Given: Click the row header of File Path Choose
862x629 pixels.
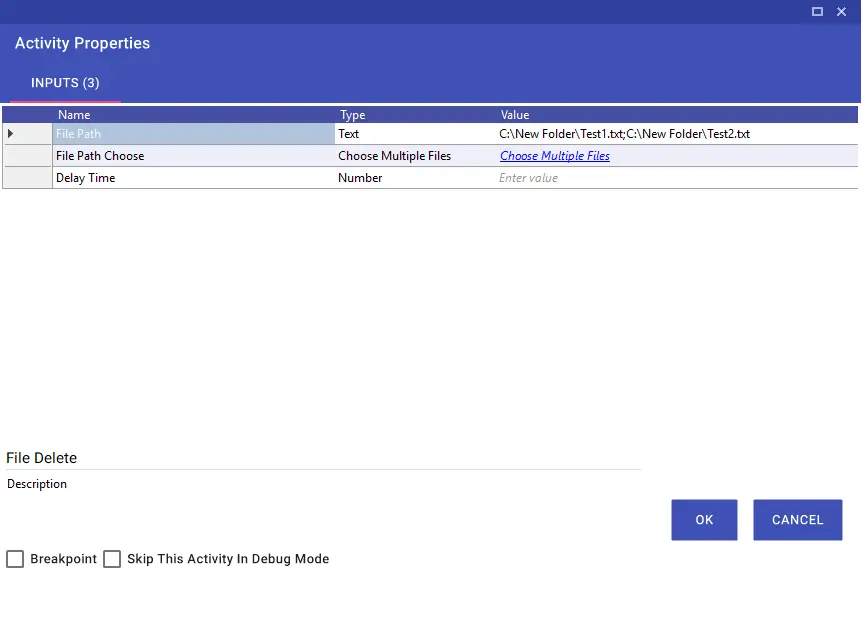Looking at the screenshot, I should click(x=27, y=156).
